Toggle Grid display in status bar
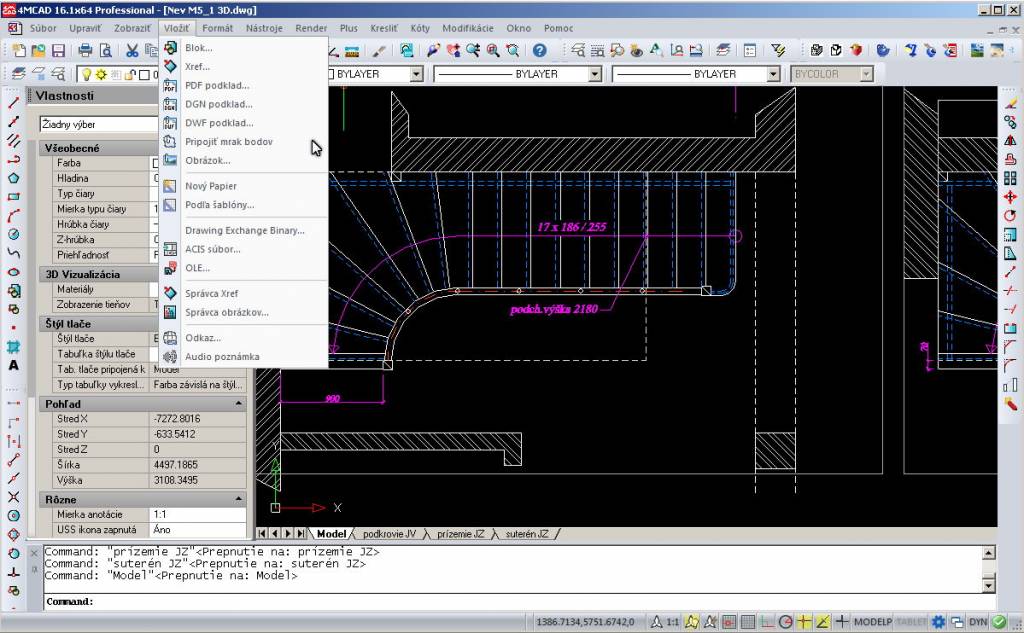 click(x=748, y=622)
